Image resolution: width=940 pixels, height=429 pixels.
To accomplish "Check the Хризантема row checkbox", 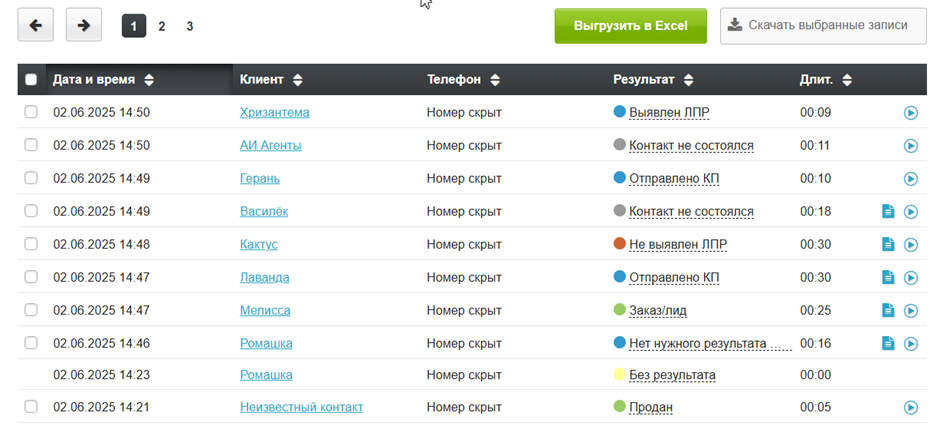I will [x=31, y=113].
